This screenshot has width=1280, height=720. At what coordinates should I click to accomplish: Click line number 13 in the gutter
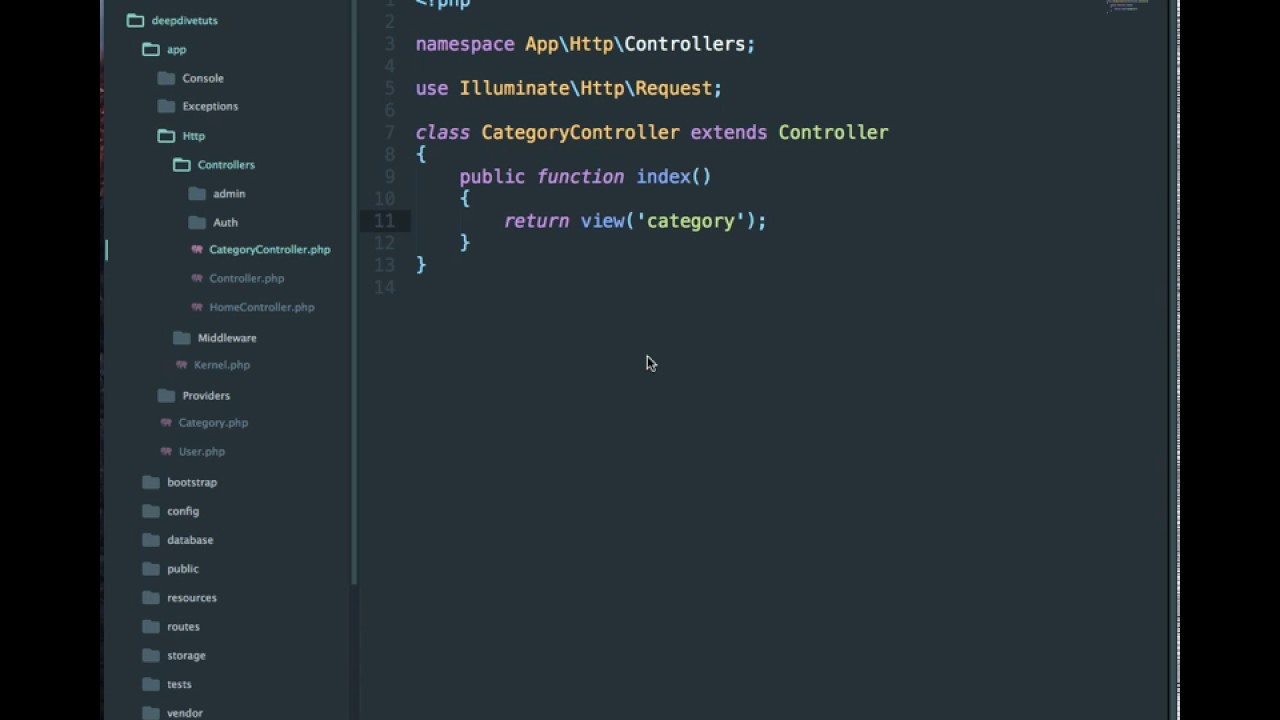point(384,265)
